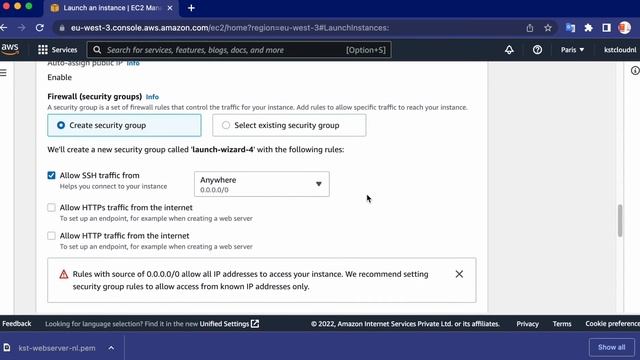640x360 pixels.
Task: Click the site lock icon in address bar
Action: pyautogui.click(x=62, y=28)
